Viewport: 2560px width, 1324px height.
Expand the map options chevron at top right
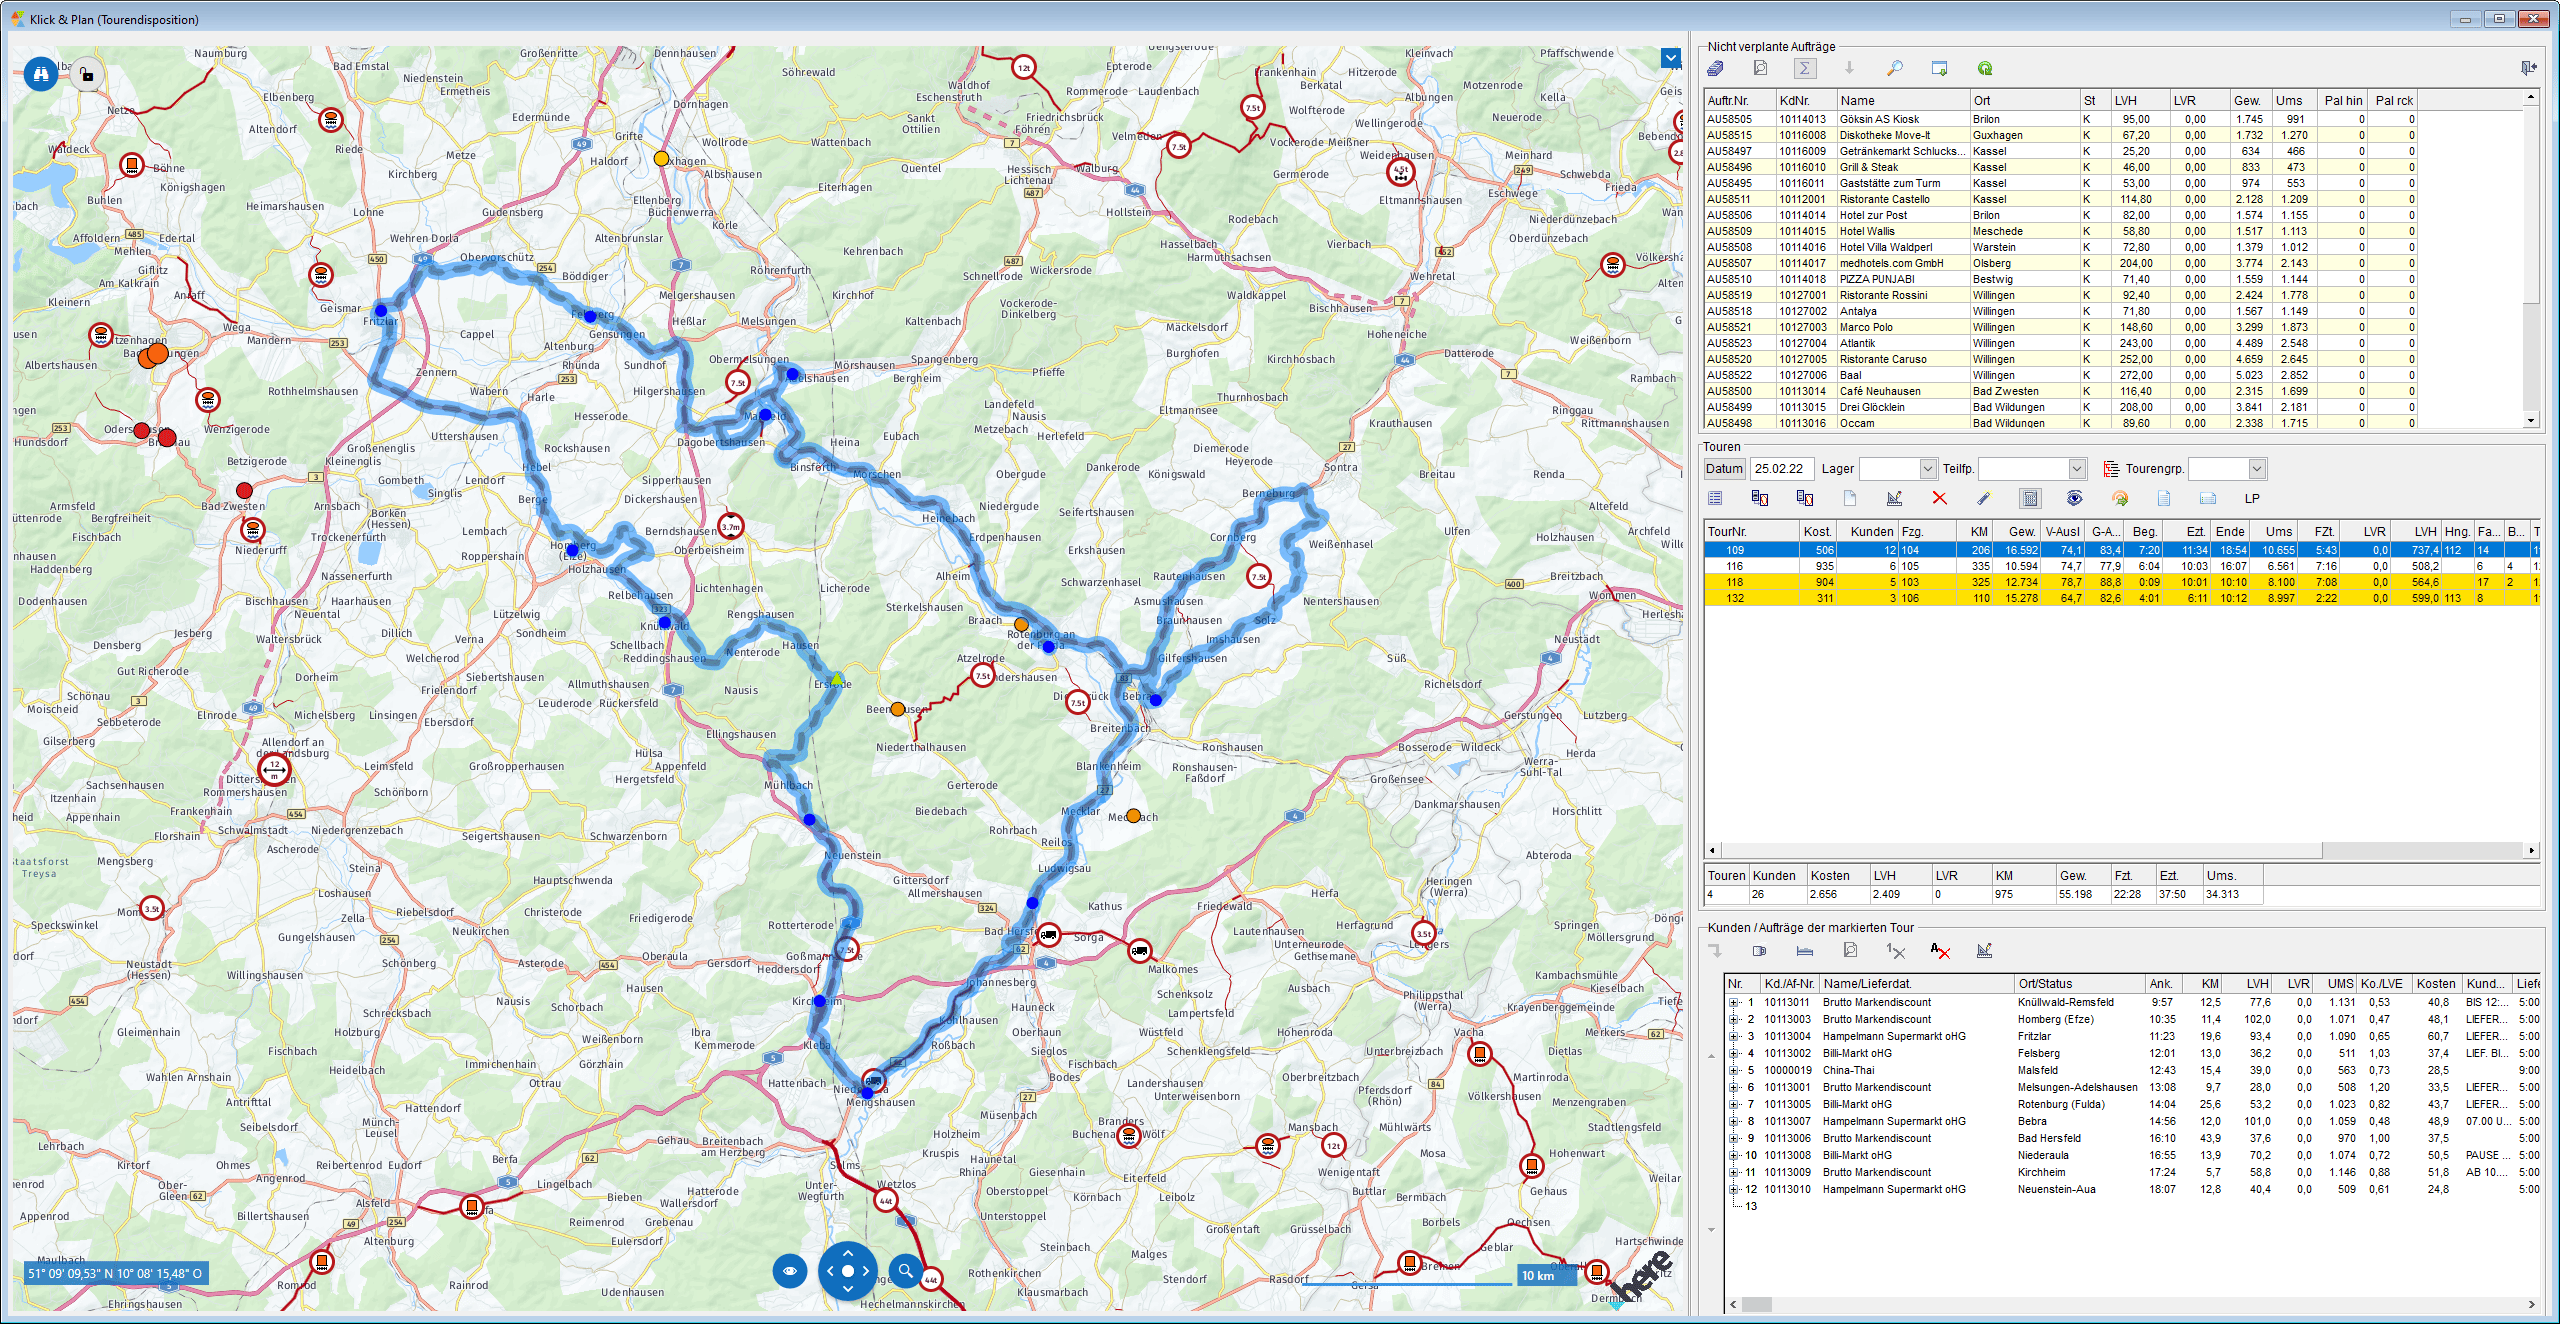(1671, 58)
